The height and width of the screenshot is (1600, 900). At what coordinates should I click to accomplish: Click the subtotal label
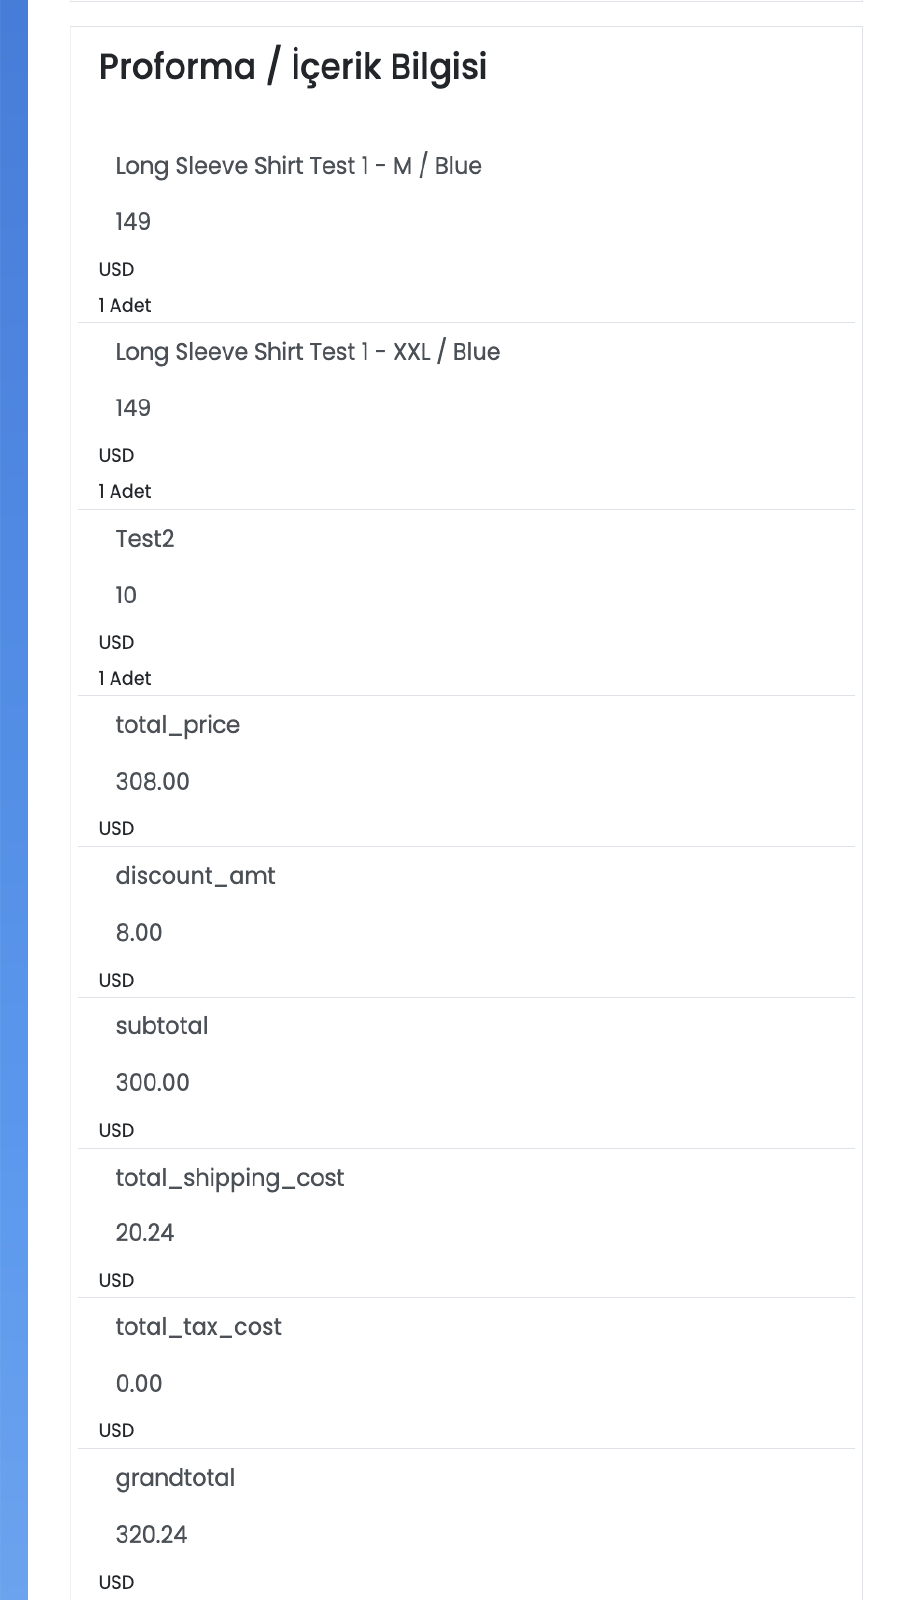(162, 1026)
